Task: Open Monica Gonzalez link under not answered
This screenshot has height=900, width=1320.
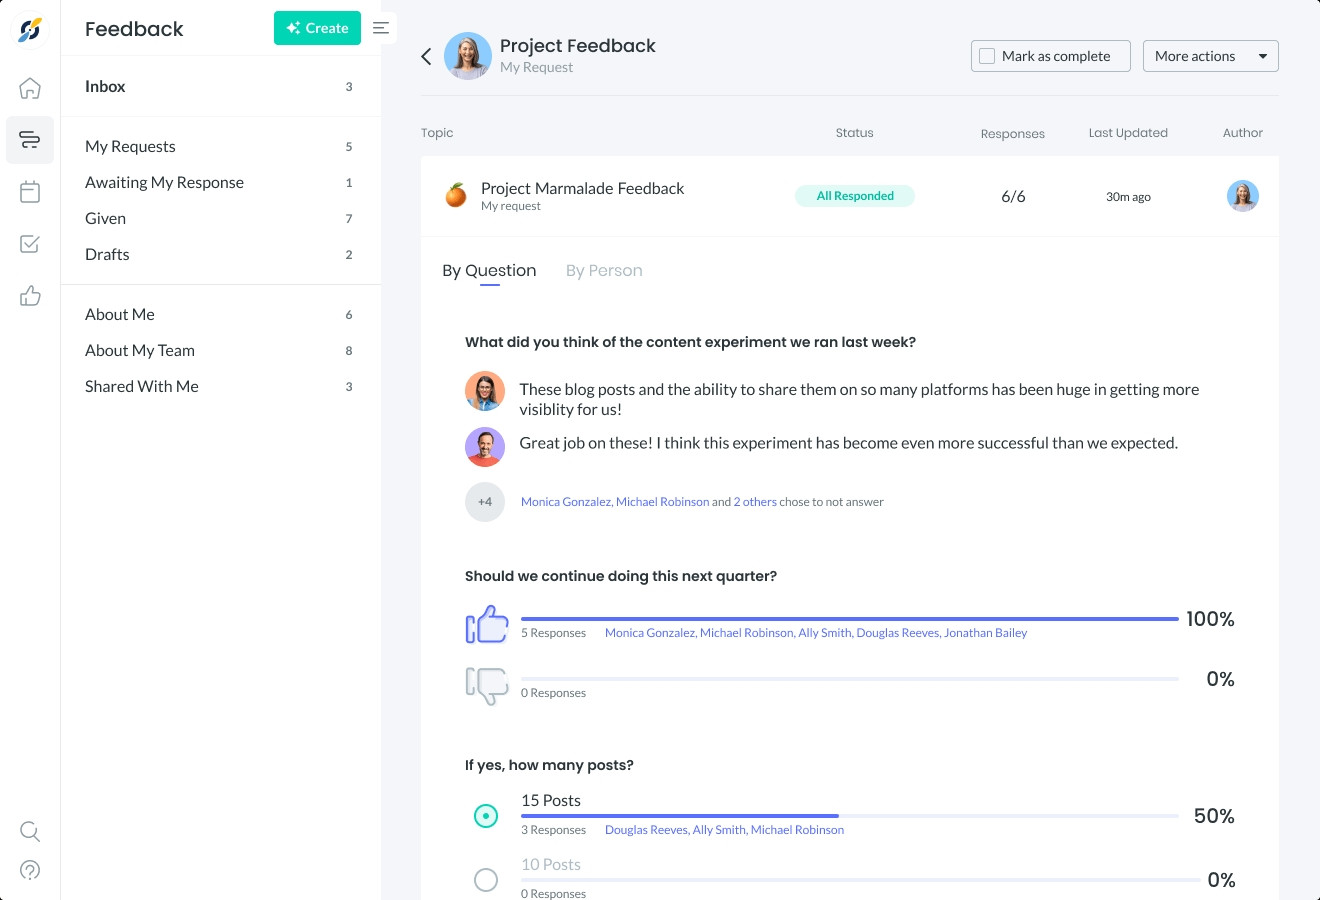Action: (566, 502)
